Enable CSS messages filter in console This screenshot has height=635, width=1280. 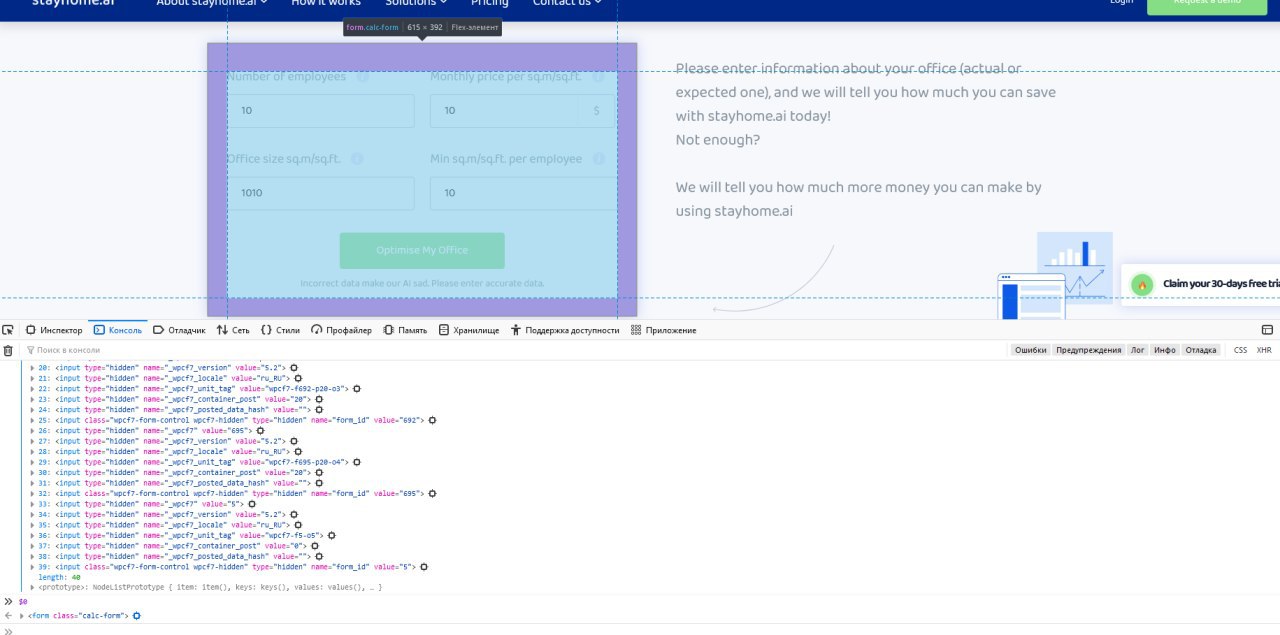point(1240,350)
